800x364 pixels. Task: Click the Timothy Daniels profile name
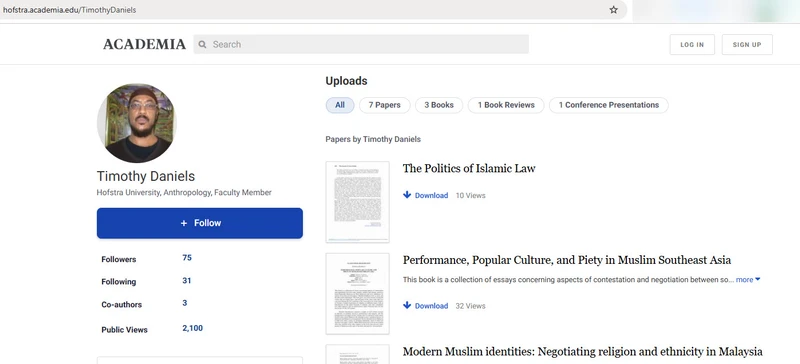[x=146, y=176]
